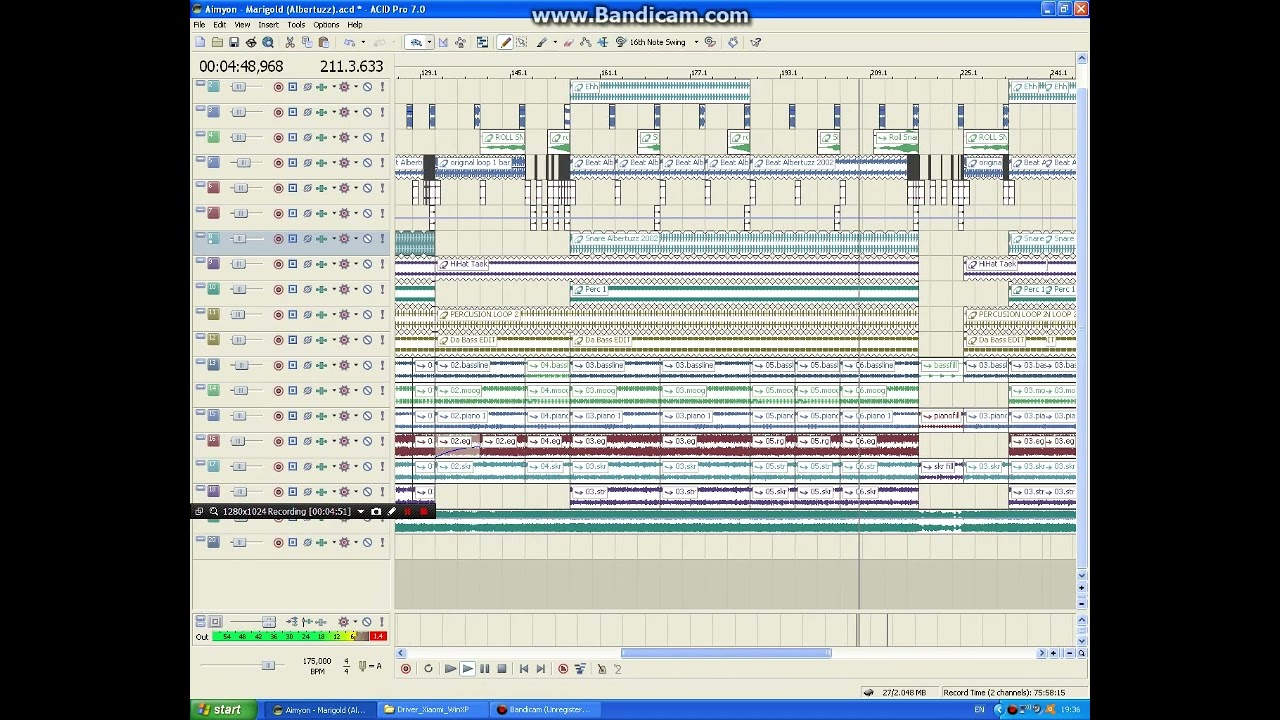Click the What's This help icon

pos(756,42)
